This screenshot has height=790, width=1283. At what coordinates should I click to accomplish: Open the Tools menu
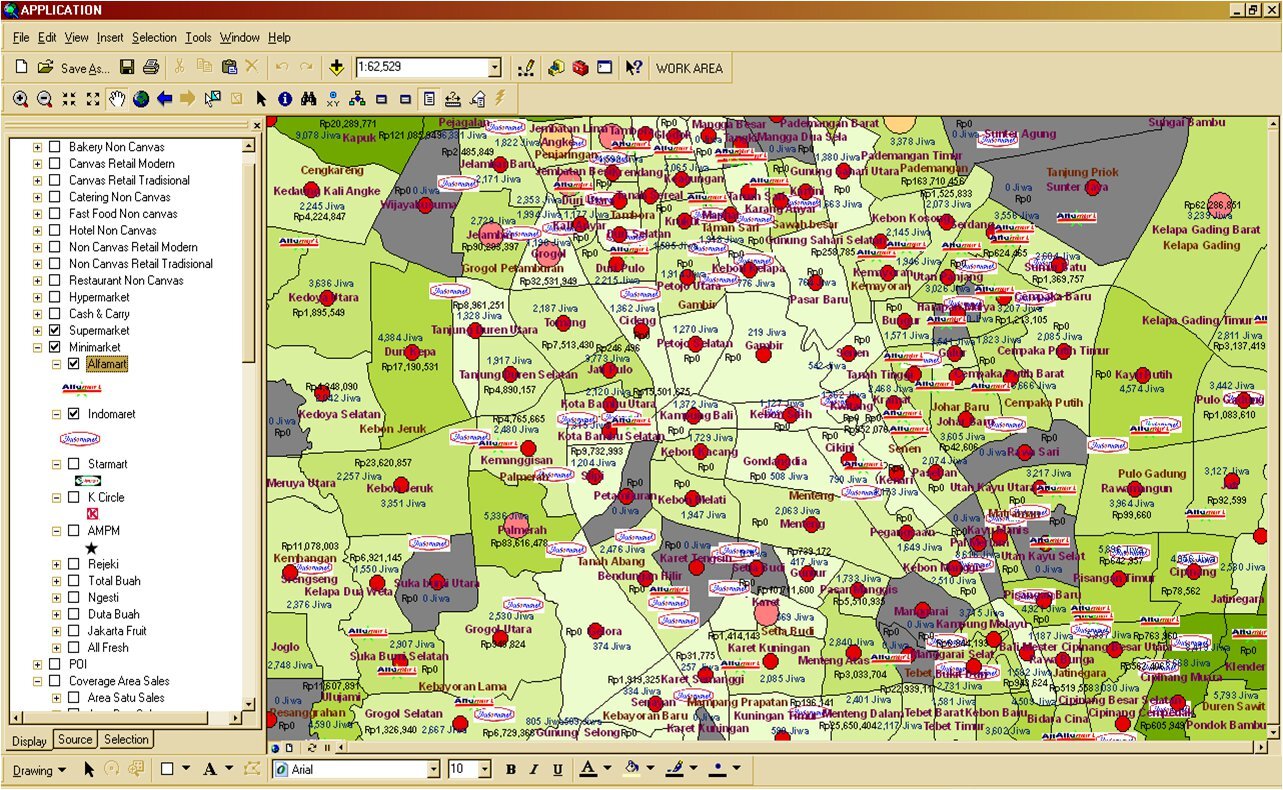point(198,37)
